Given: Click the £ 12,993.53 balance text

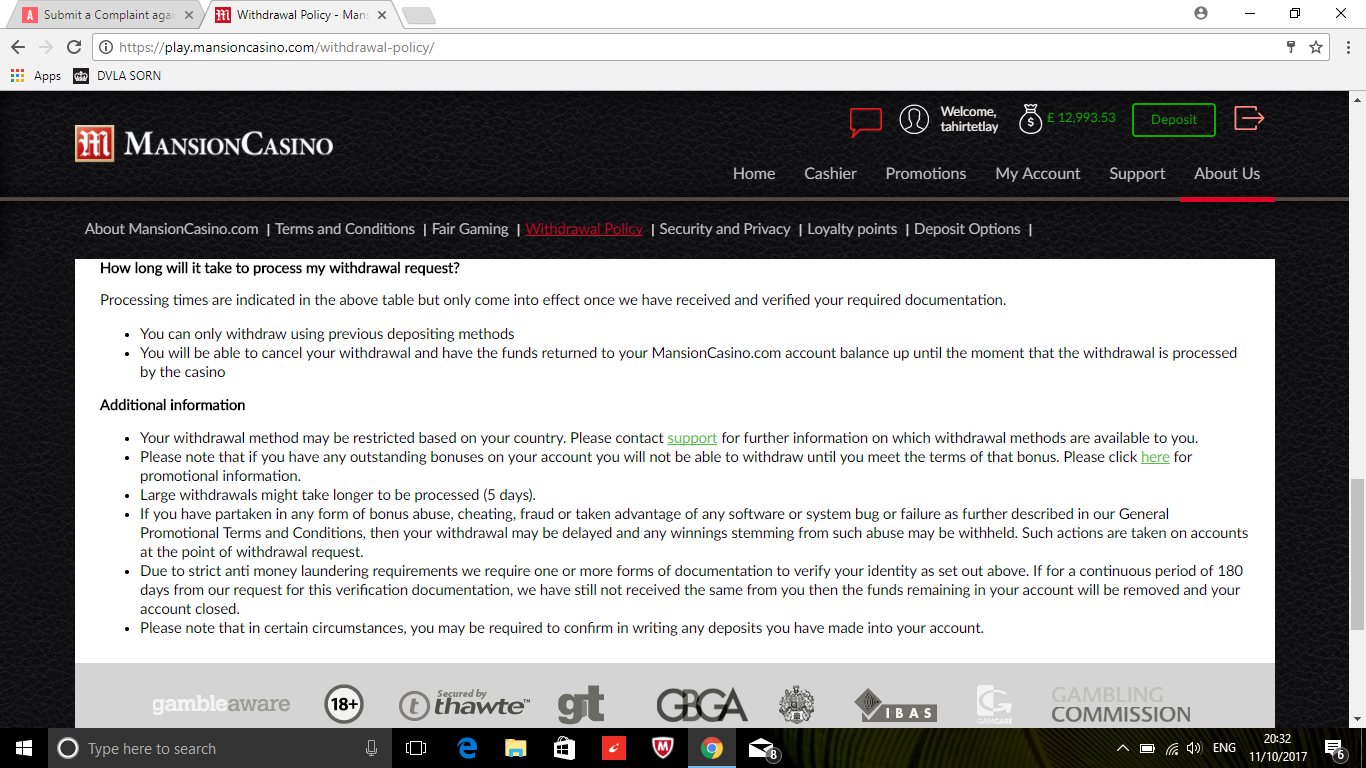Looking at the screenshot, I should coord(1081,118).
